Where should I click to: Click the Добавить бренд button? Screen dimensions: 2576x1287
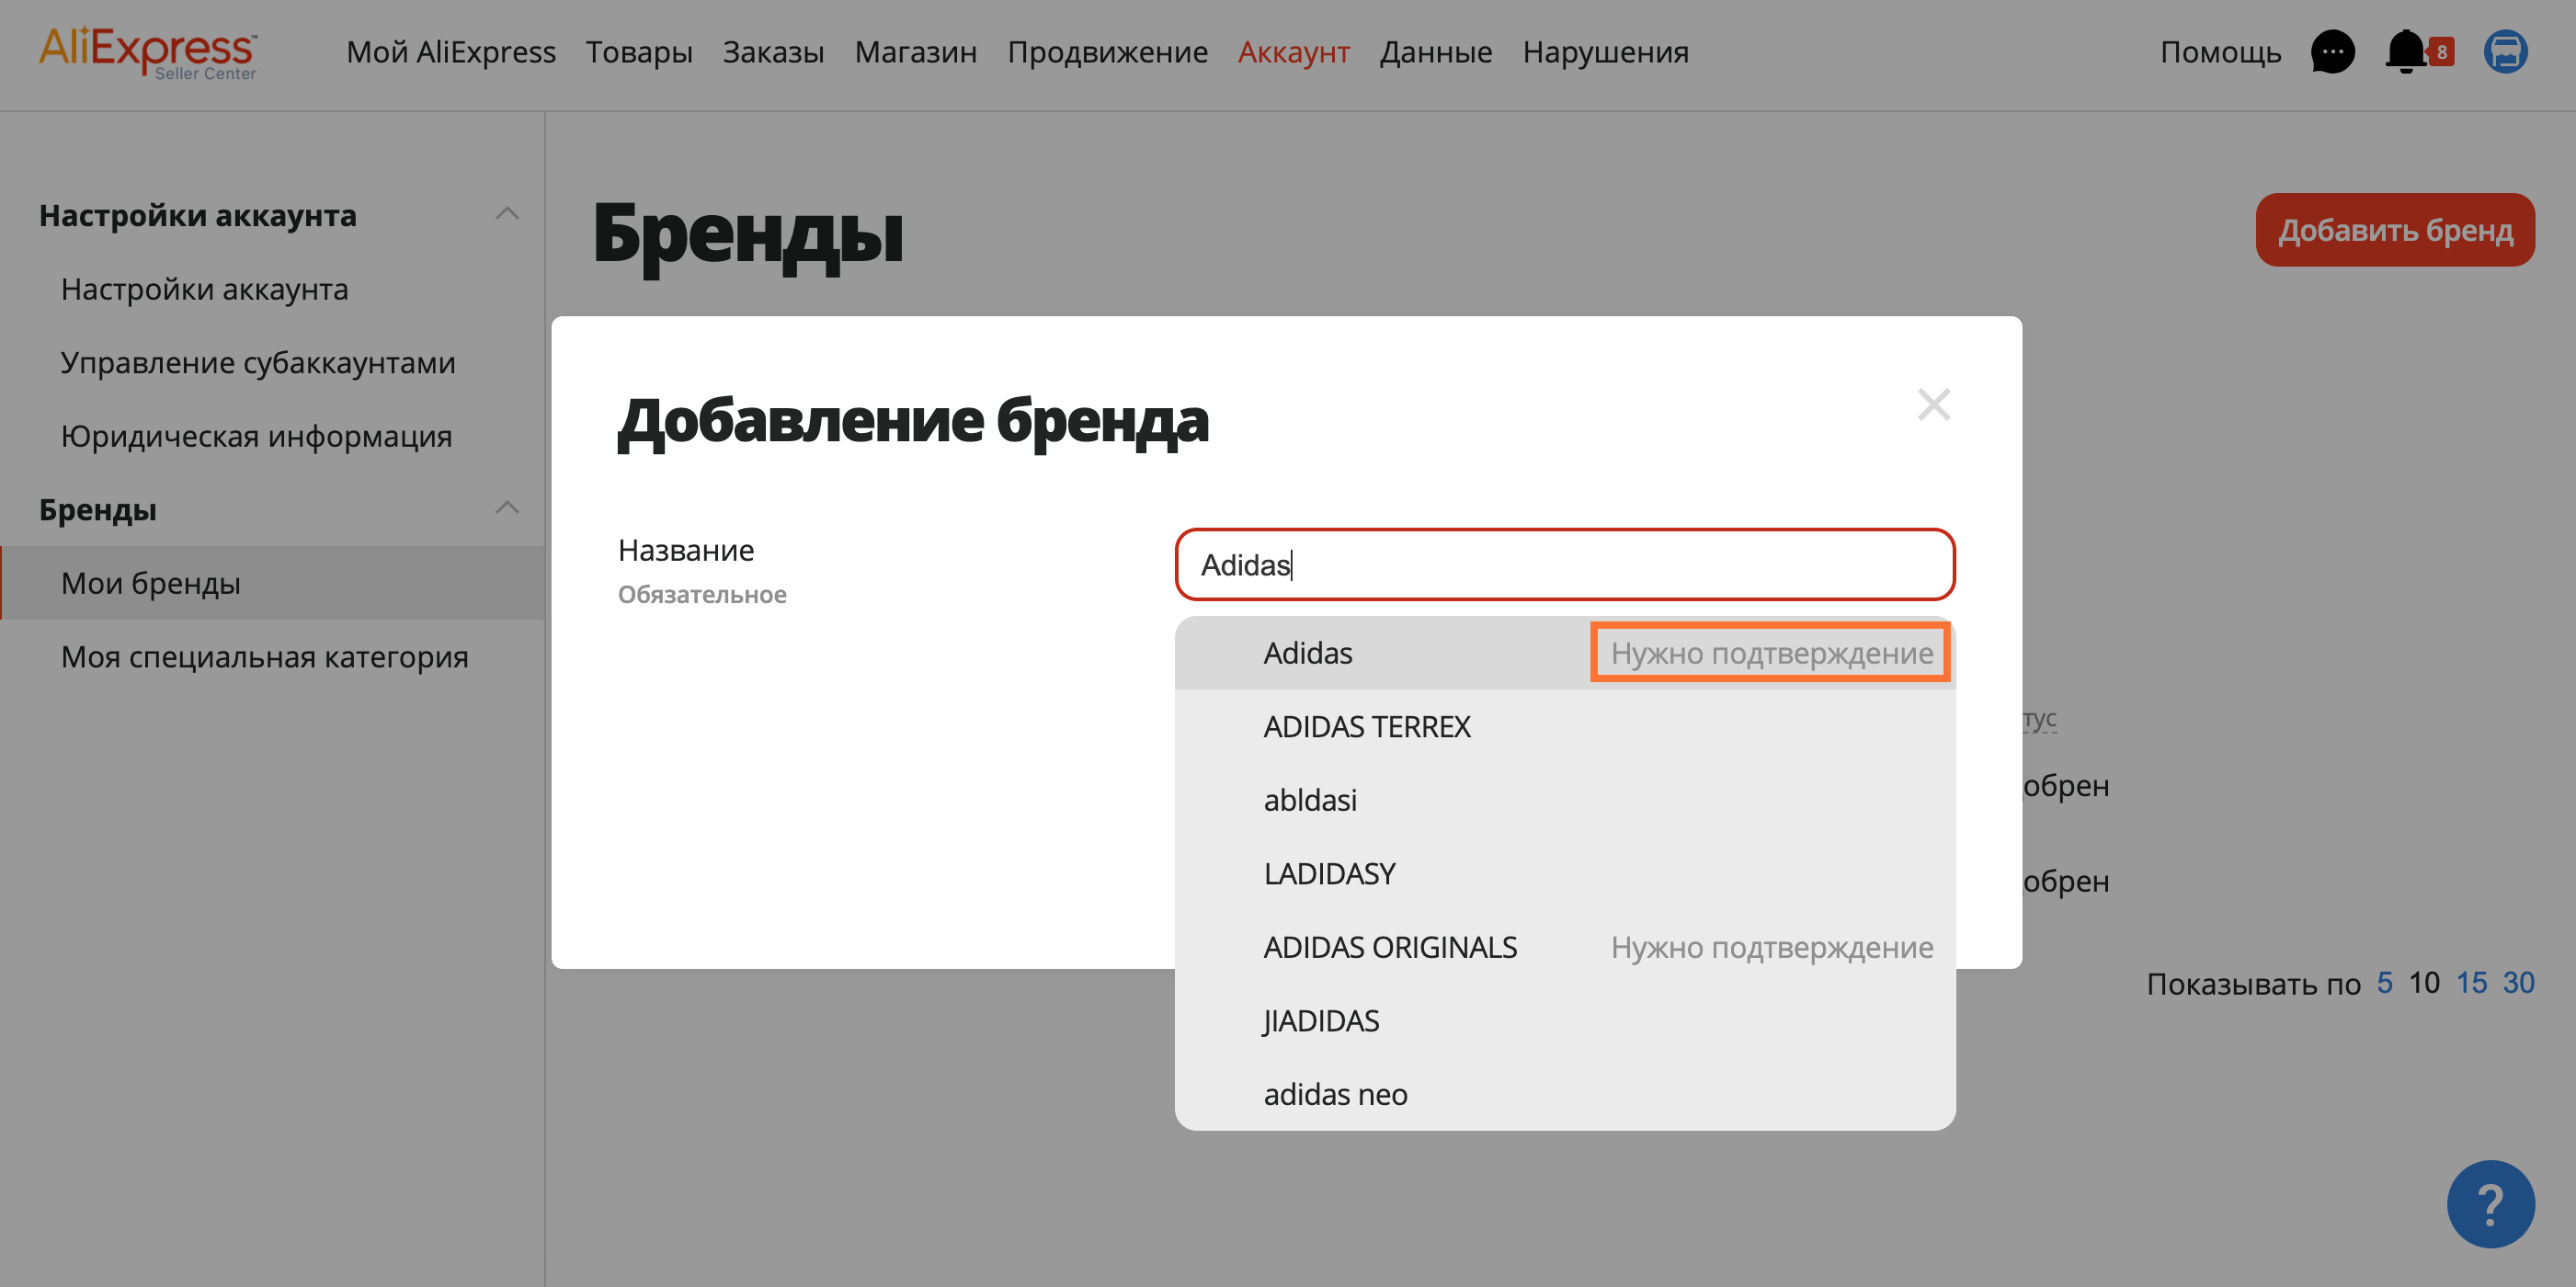(2394, 230)
